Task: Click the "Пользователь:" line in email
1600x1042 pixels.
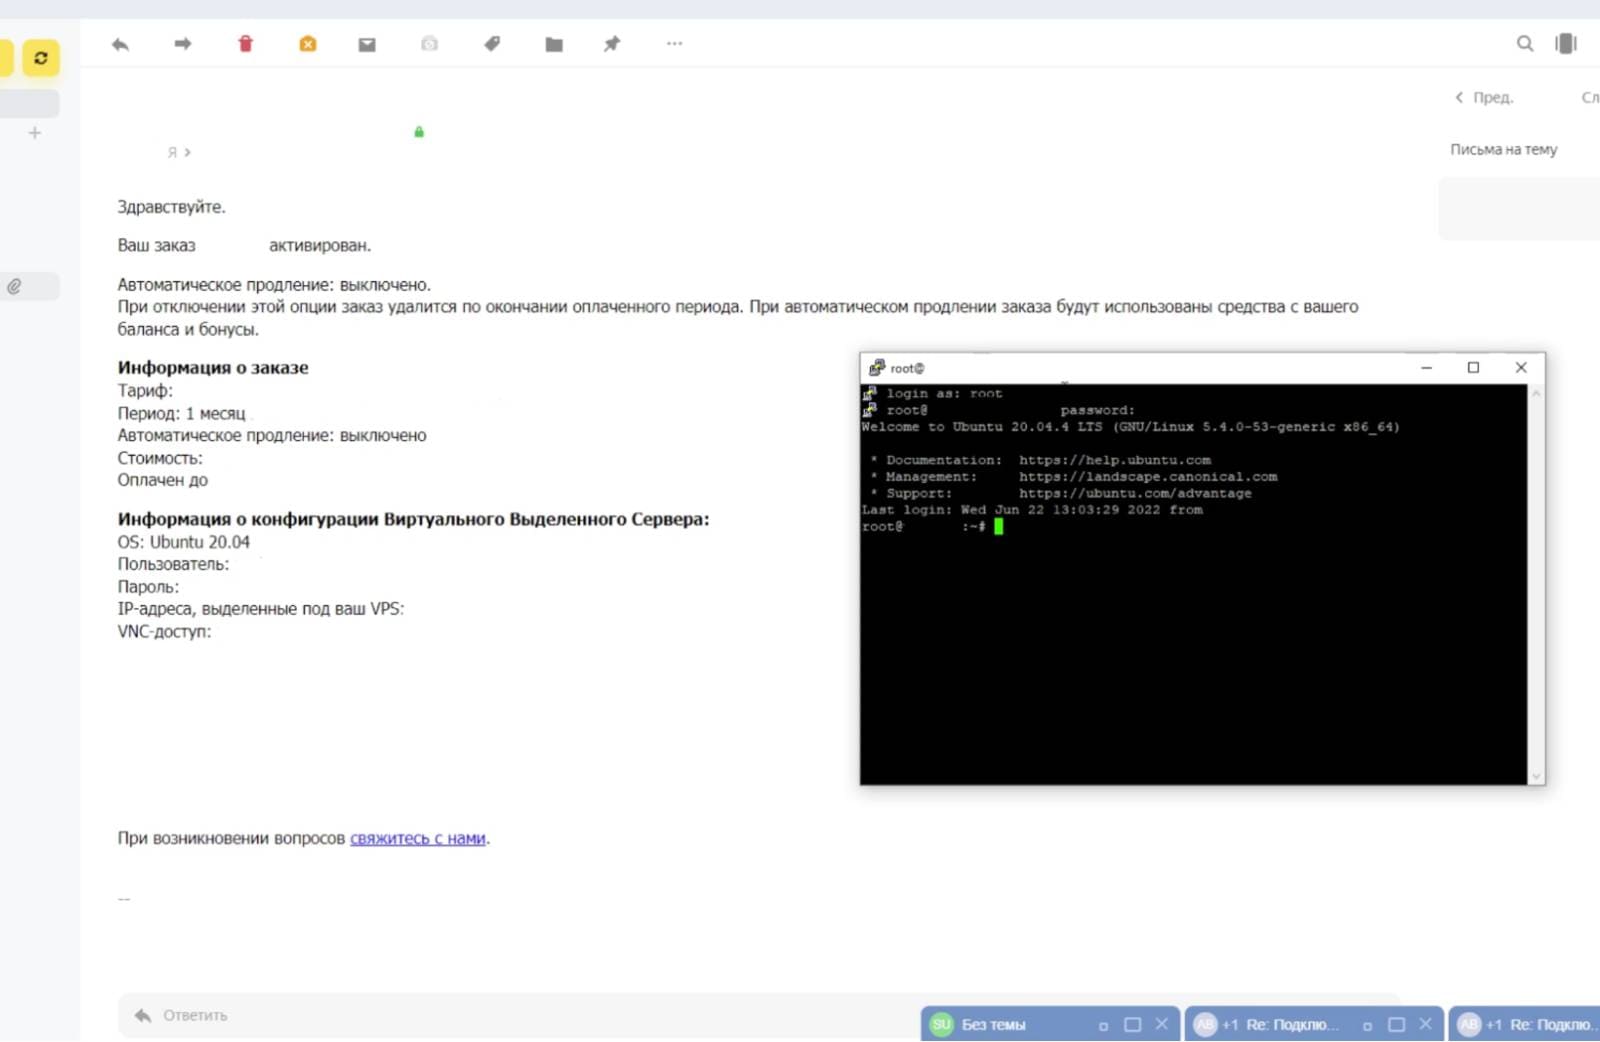Action: click(x=173, y=564)
